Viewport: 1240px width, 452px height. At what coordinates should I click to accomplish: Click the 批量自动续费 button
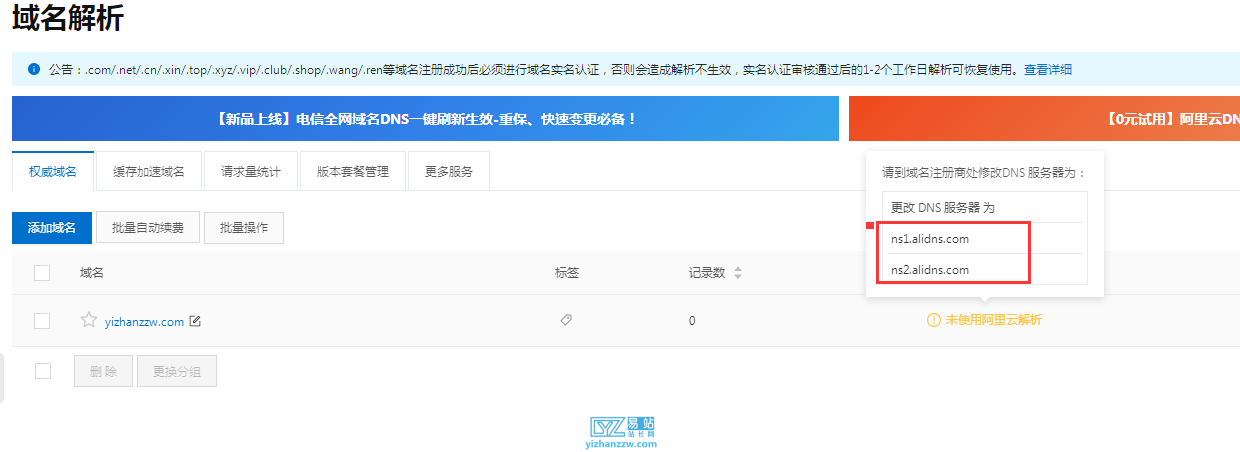148,228
